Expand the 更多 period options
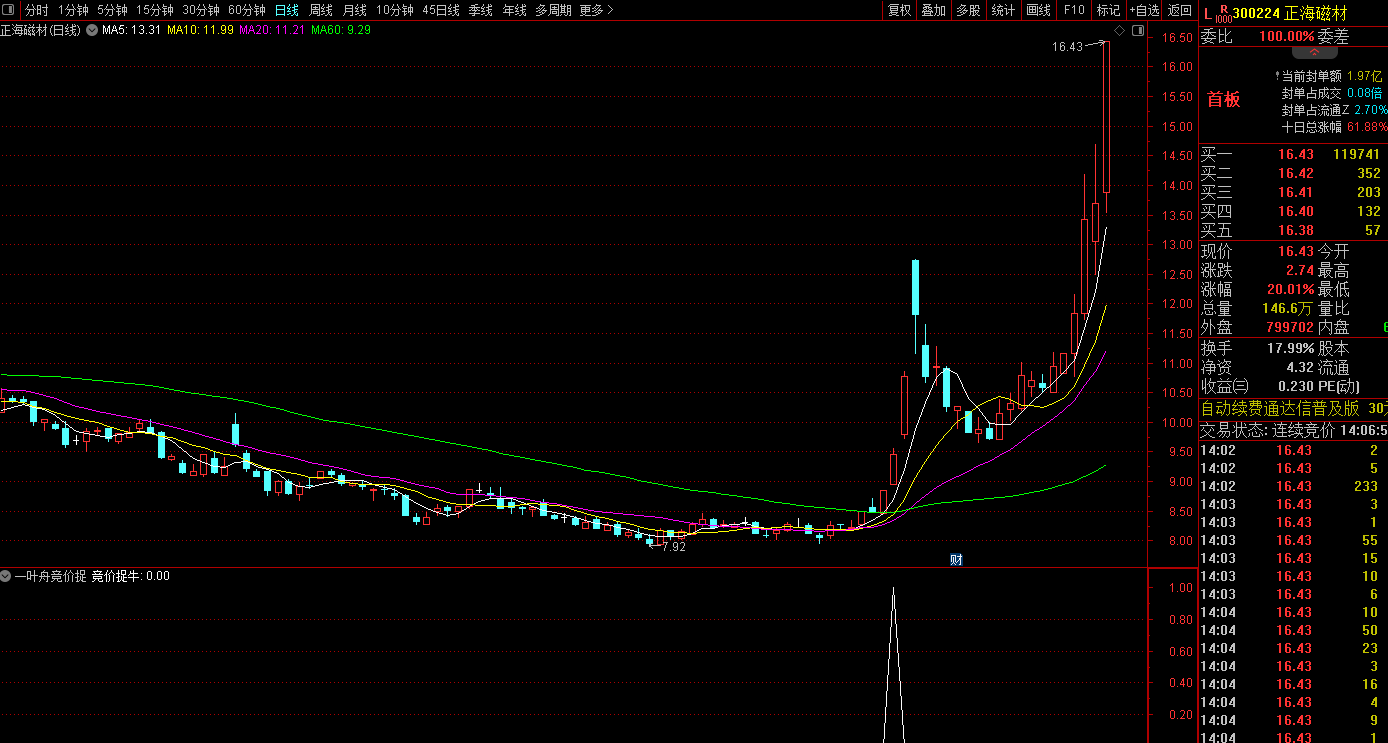This screenshot has width=1388, height=743. [596, 10]
